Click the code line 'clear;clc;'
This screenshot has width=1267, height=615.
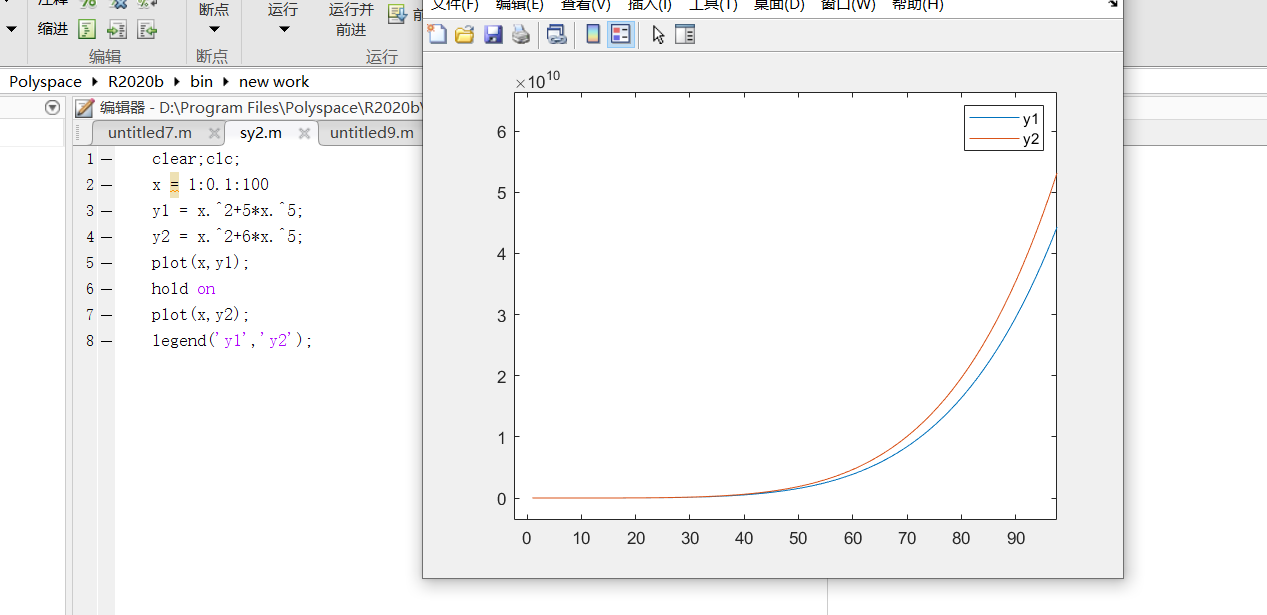(x=196, y=159)
